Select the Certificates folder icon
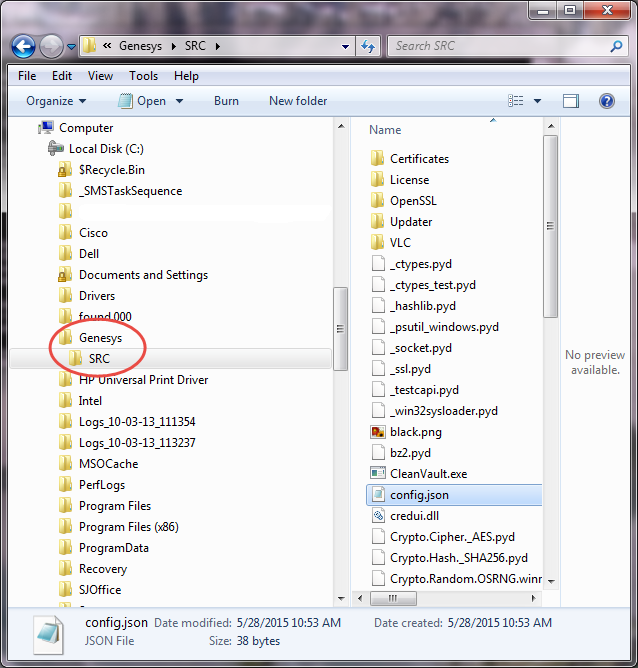Viewport: 638px width, 668px height. click(x=378, y=159)
